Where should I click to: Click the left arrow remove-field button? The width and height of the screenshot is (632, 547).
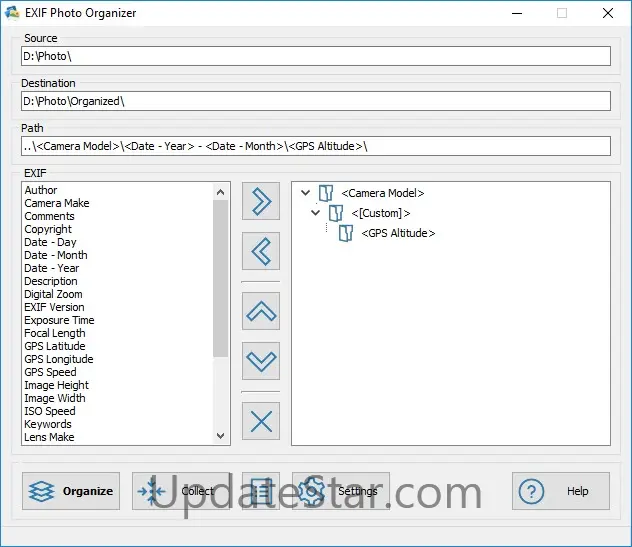[x=261, y=251]
